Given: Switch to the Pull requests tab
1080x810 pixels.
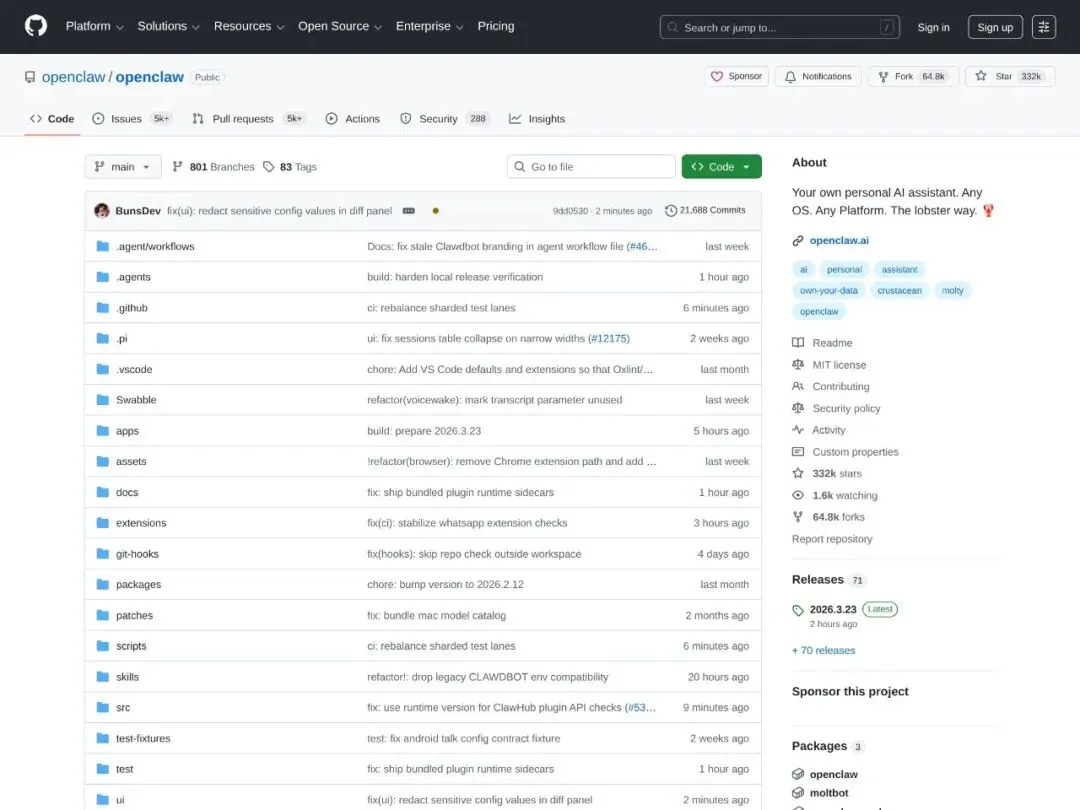Looking at the screenshot, I should click(x=248, y=118).
